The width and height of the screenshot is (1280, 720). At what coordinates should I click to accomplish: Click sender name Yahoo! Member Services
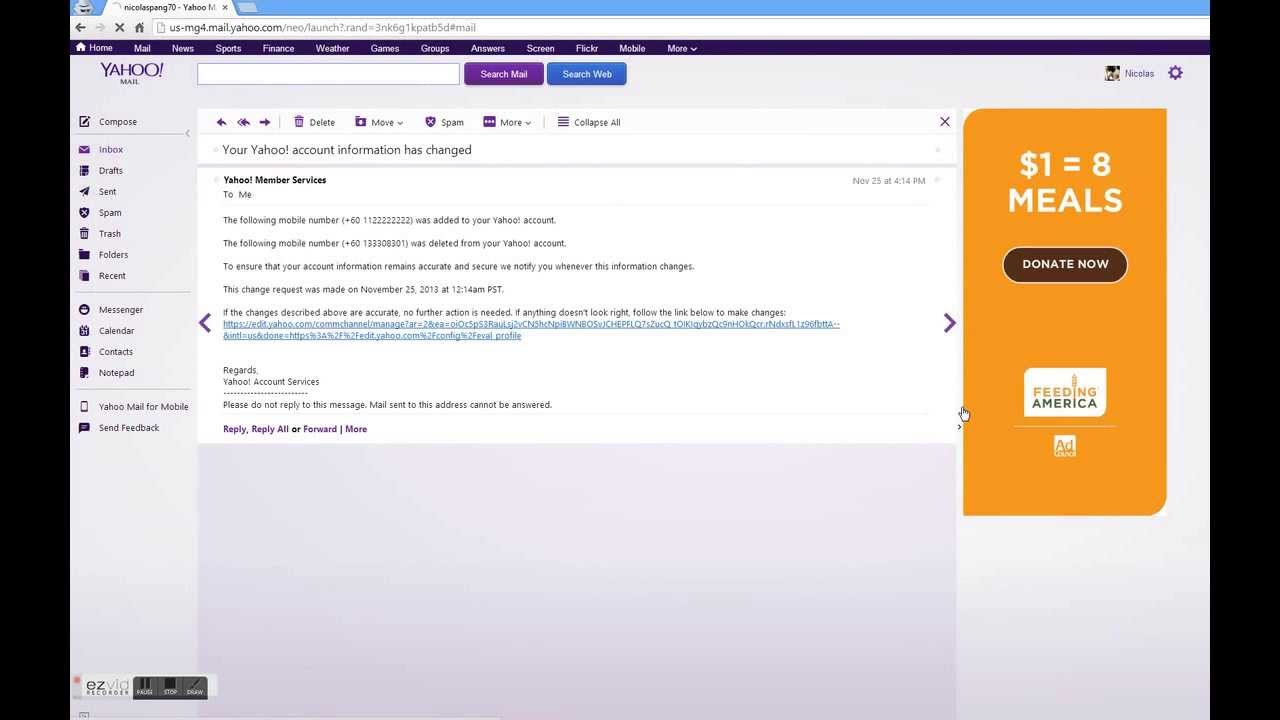[275, 180]
